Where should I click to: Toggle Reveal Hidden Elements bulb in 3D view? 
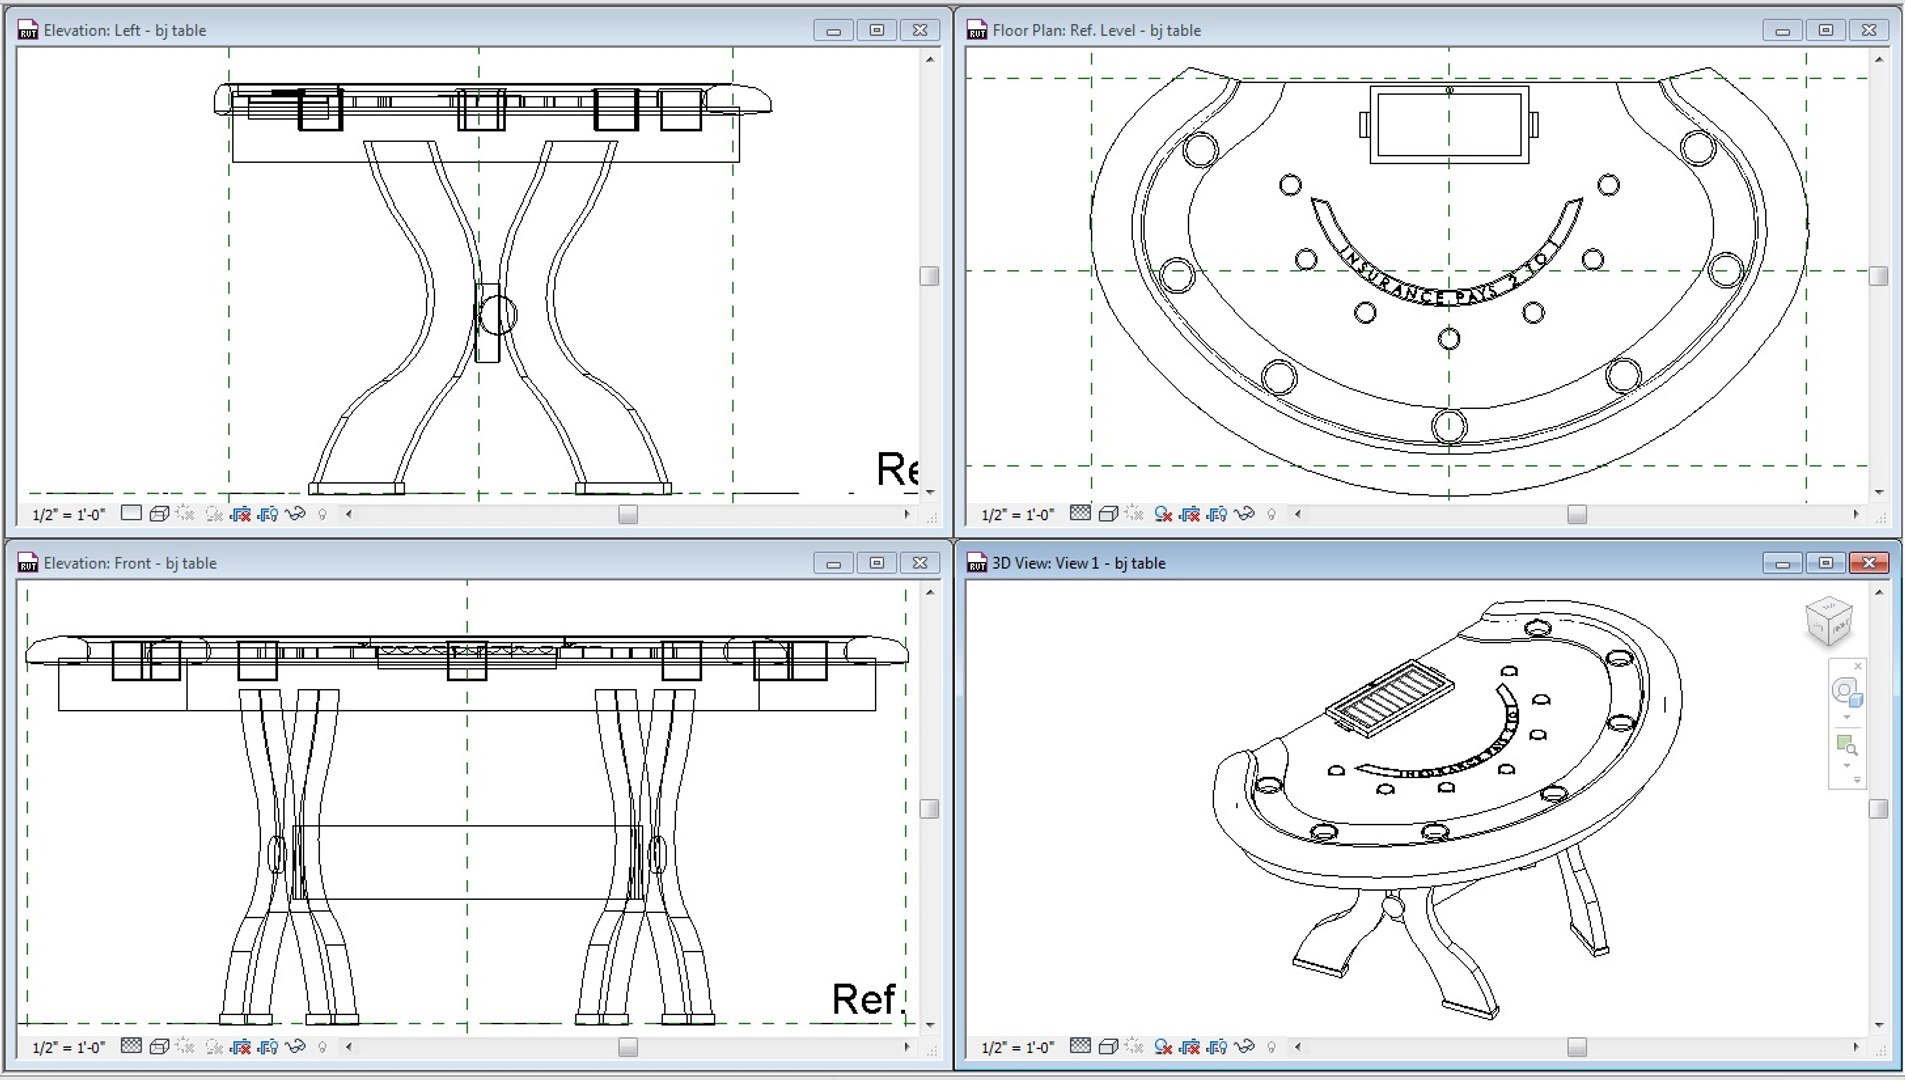click(1272, 1047)
